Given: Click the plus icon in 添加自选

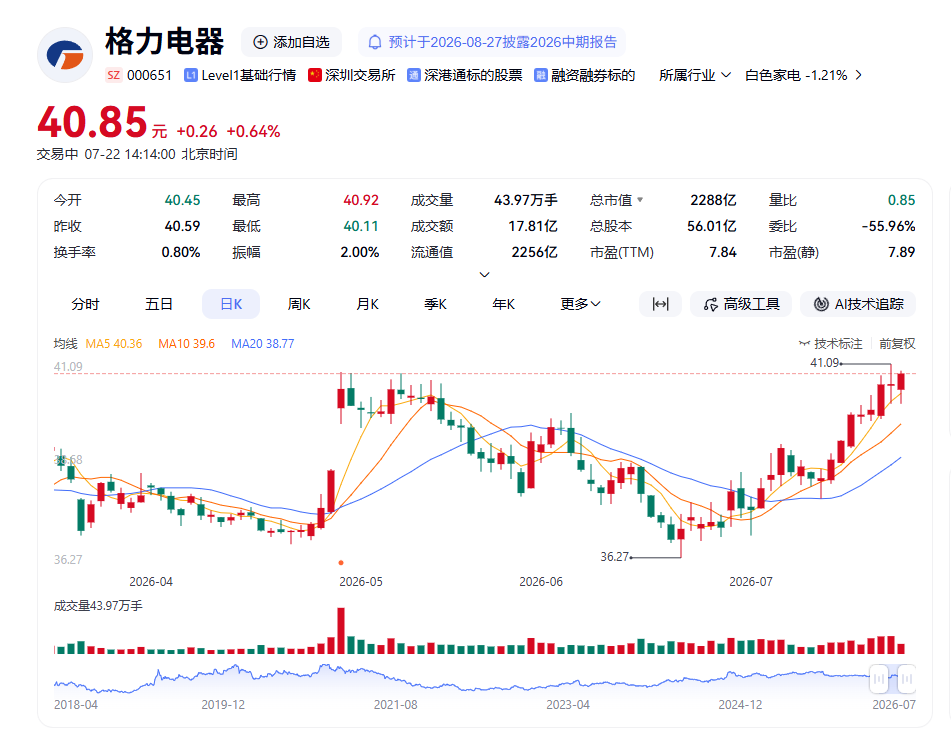Looking at the screenshot, I should [260, 42].
